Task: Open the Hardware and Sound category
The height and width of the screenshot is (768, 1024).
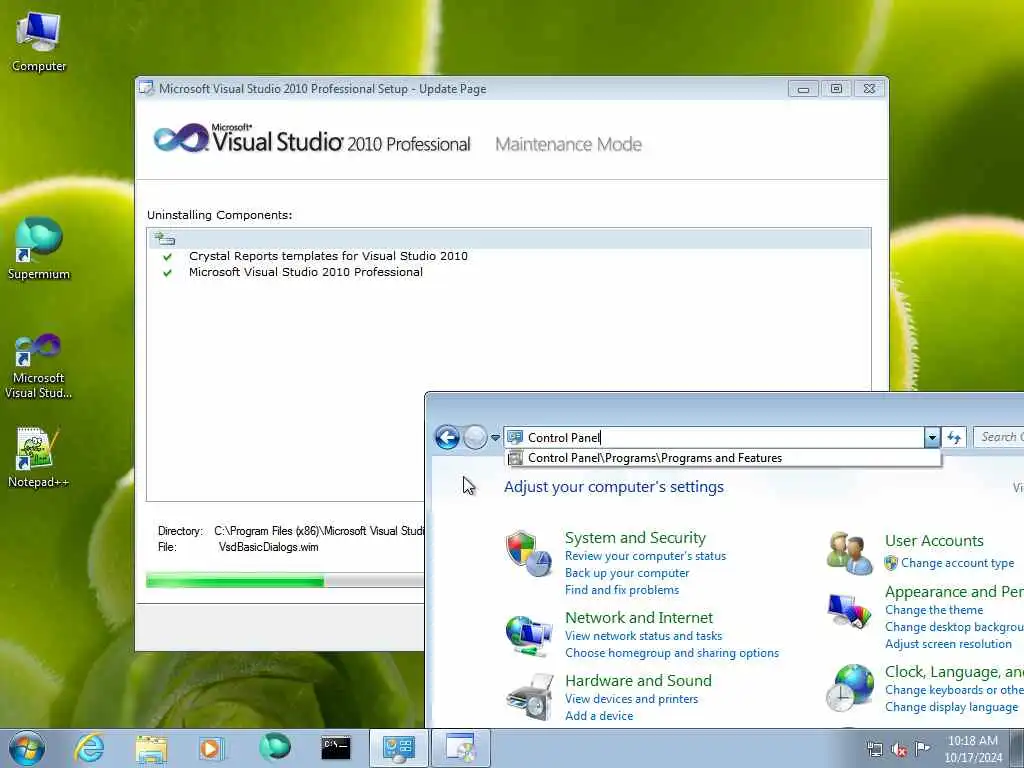Action: [638, 680]
